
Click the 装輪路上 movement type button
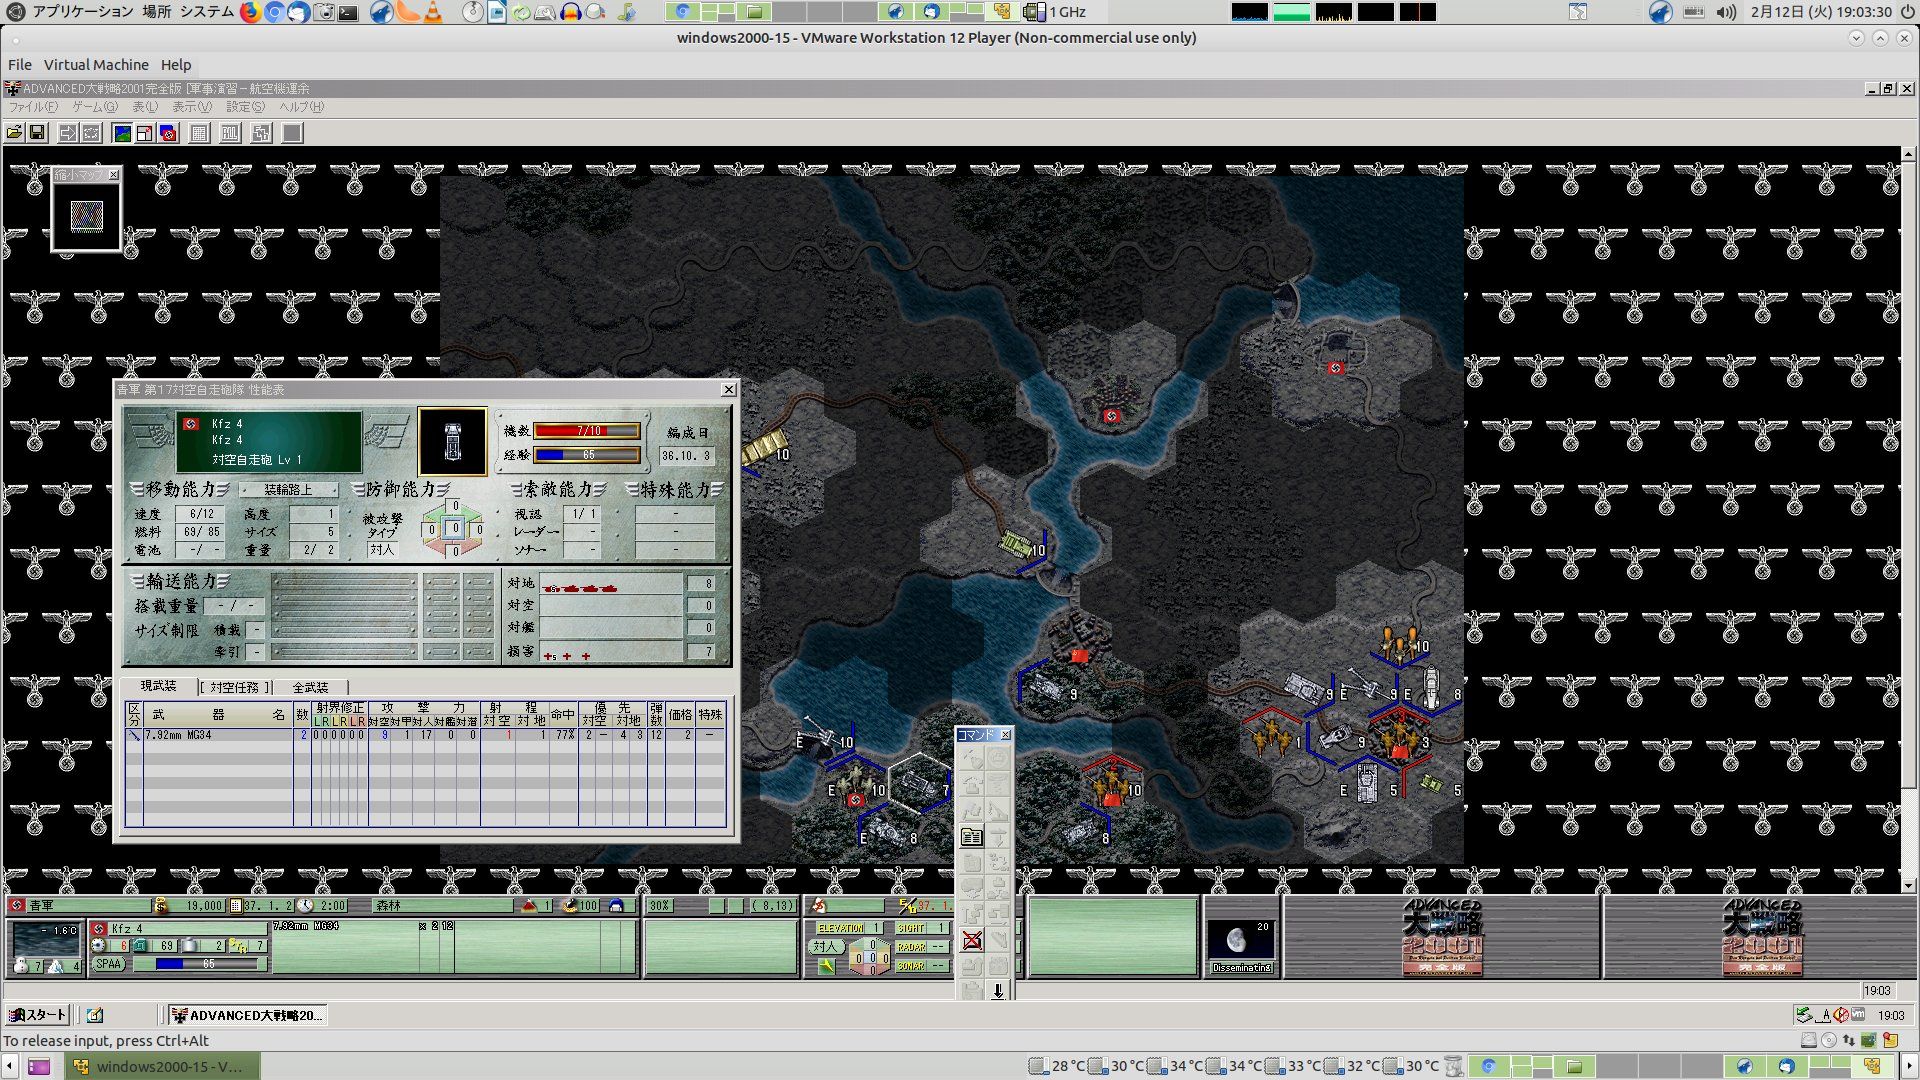(288, 490)
